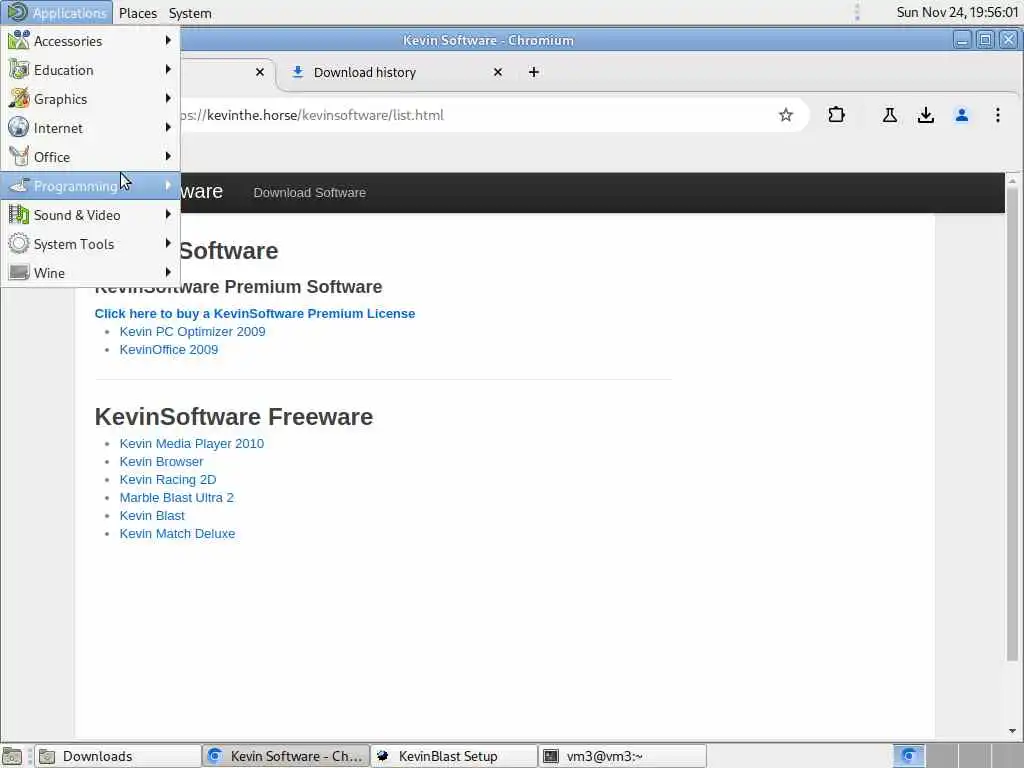Click the Graphics category icon
The image size is (1024, 768).
click(18, 99)
